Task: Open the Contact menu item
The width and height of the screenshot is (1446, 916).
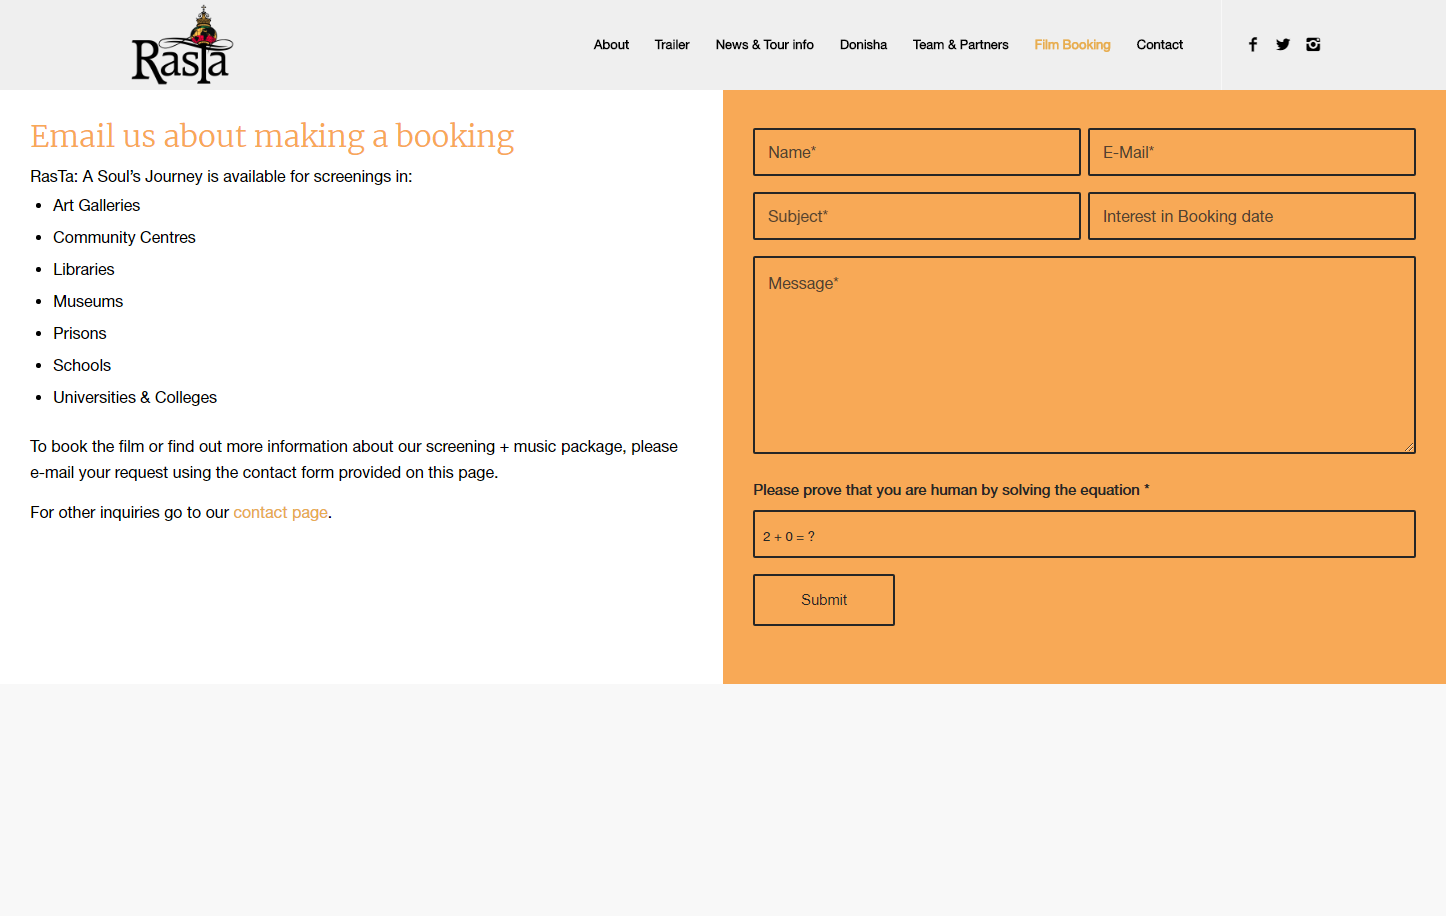Action: 1160,45
